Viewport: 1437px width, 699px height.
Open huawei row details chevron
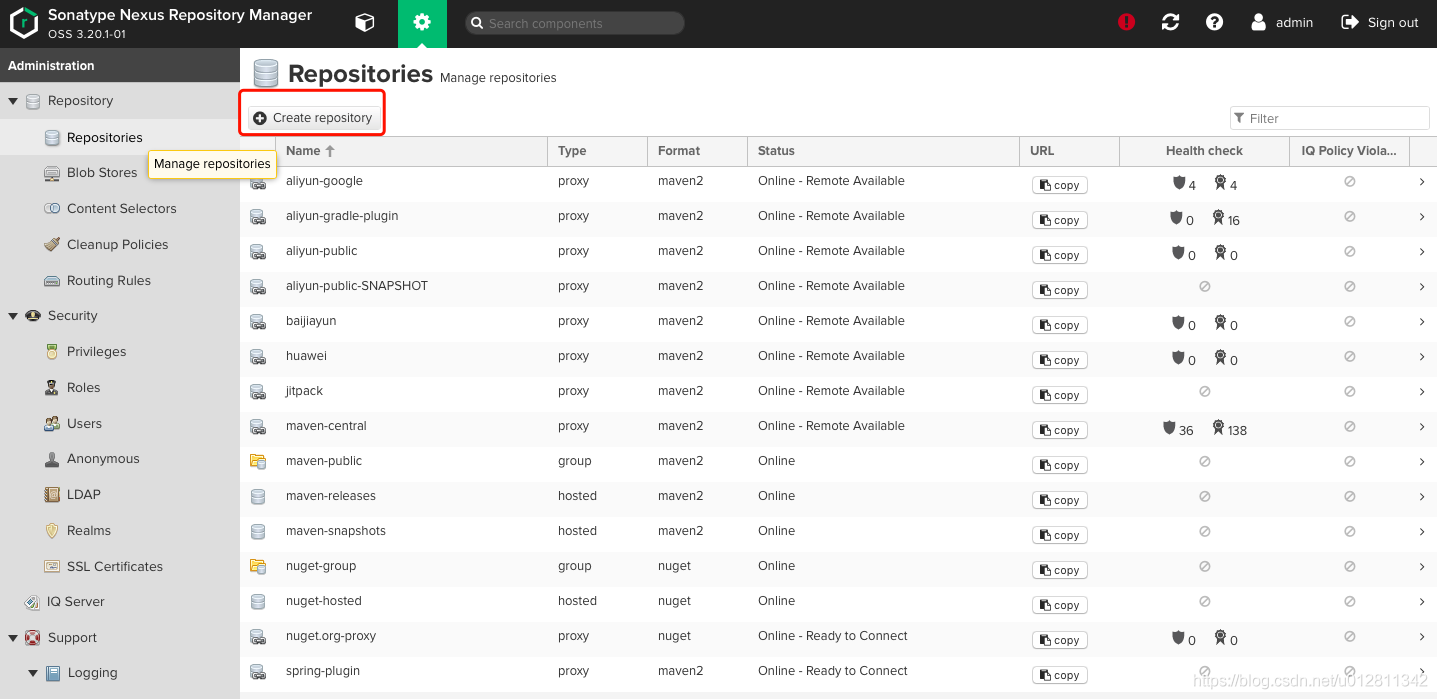click(1422, 357)
